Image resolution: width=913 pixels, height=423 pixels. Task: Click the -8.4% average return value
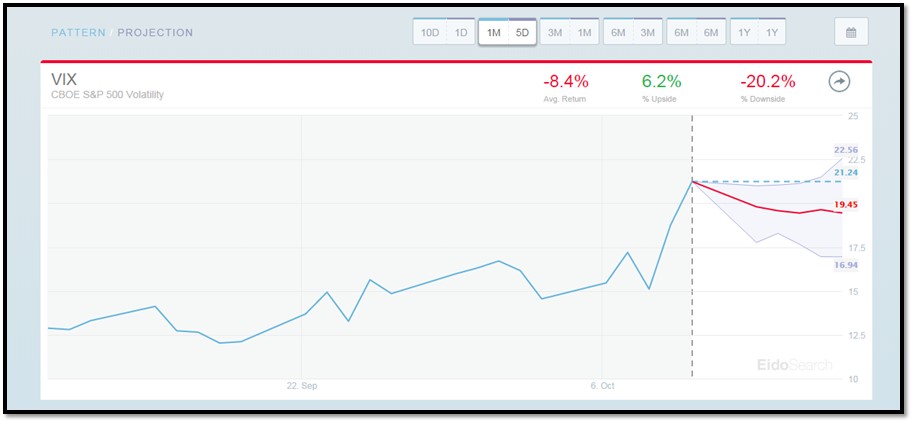pos(565,82)
